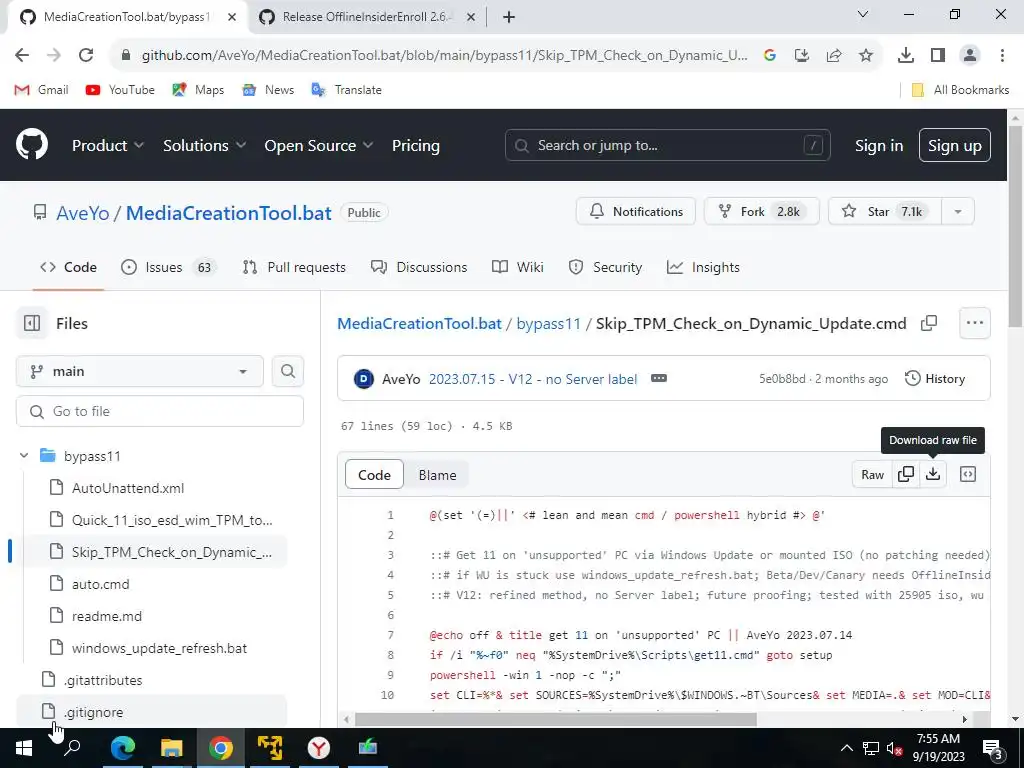Screen dimensions: 1024x768
Task: Open Chrome three-dot menu
Action: pos(1002,56)
